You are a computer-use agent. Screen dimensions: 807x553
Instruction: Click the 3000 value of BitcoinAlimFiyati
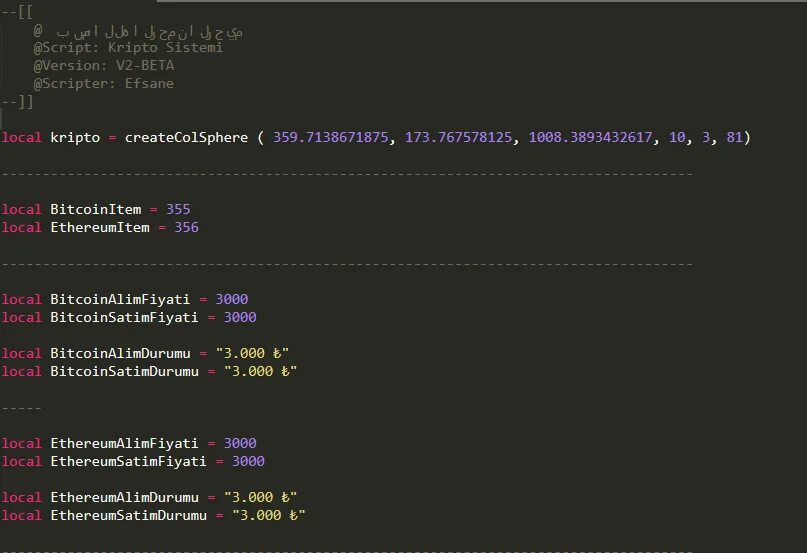232,300
